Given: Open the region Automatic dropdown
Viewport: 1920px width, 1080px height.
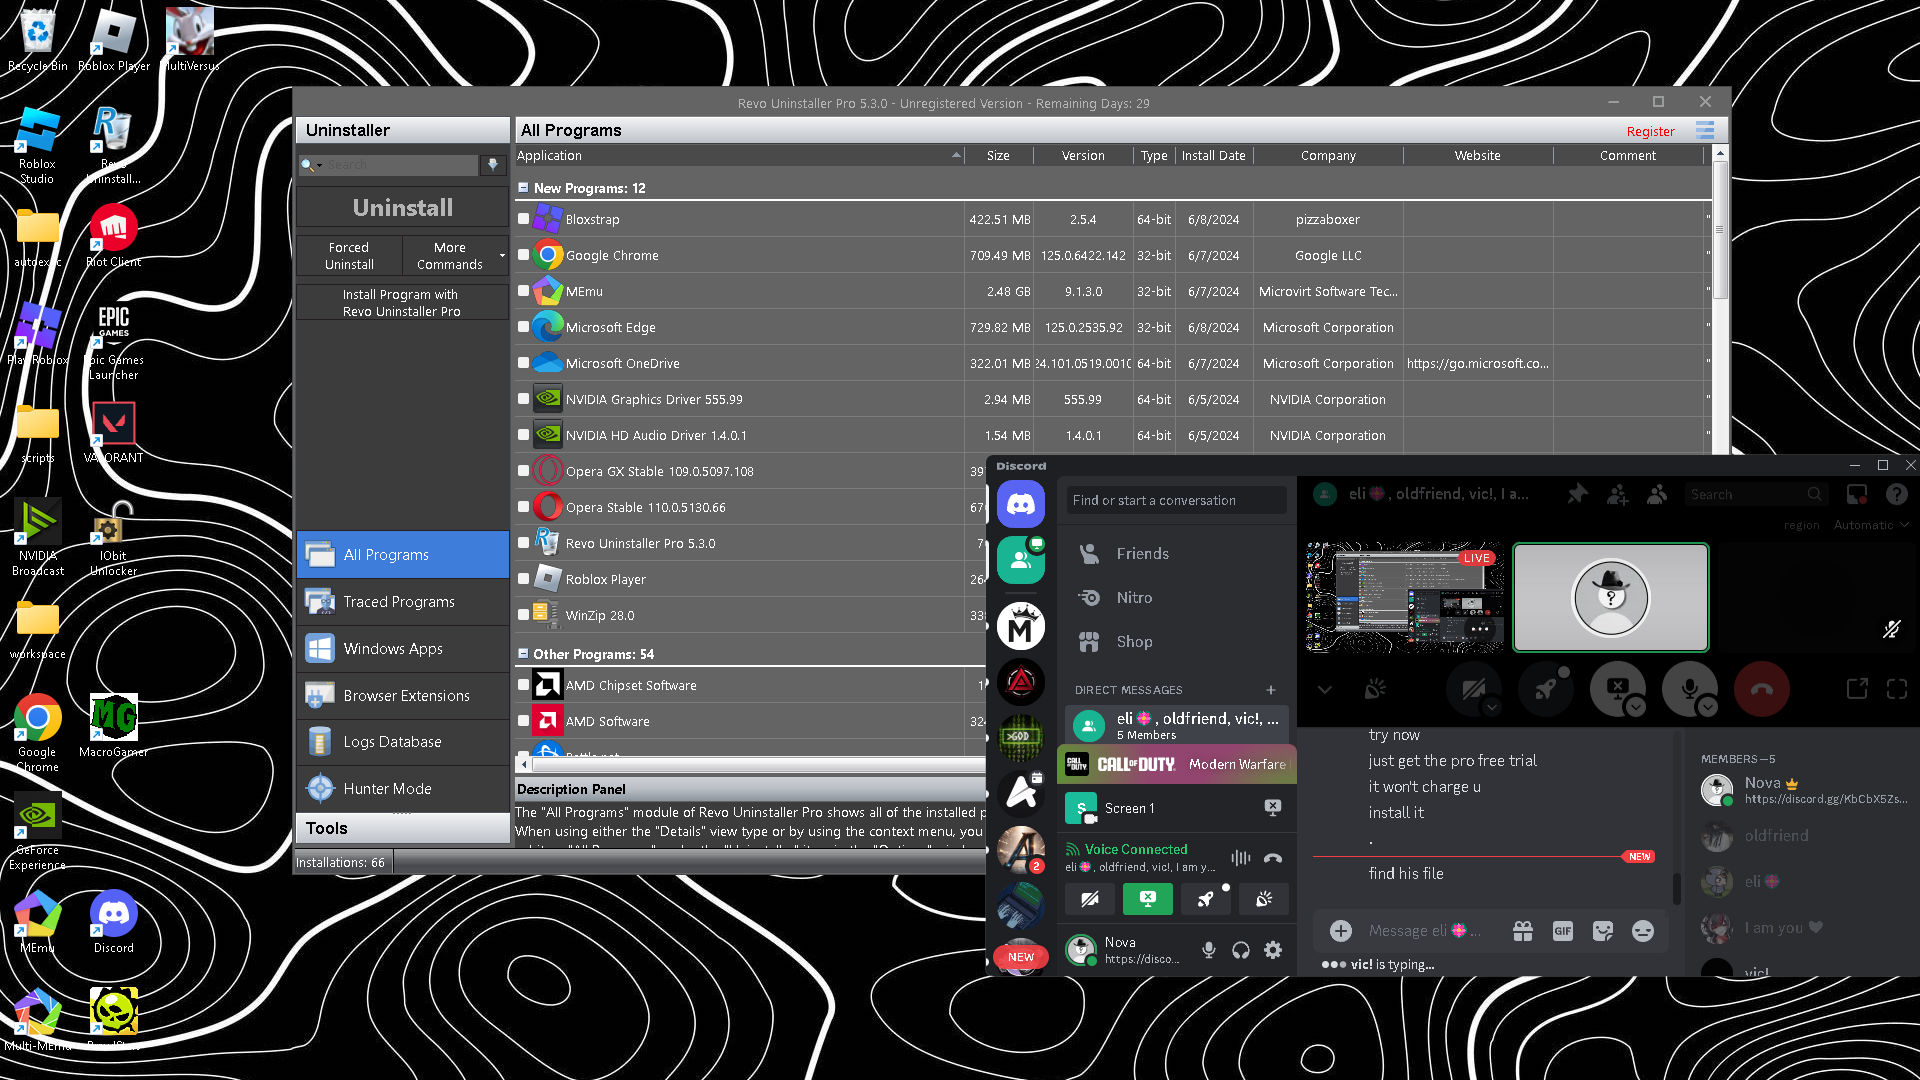Looking at the screenshot, I should [x=1870, y=525].
